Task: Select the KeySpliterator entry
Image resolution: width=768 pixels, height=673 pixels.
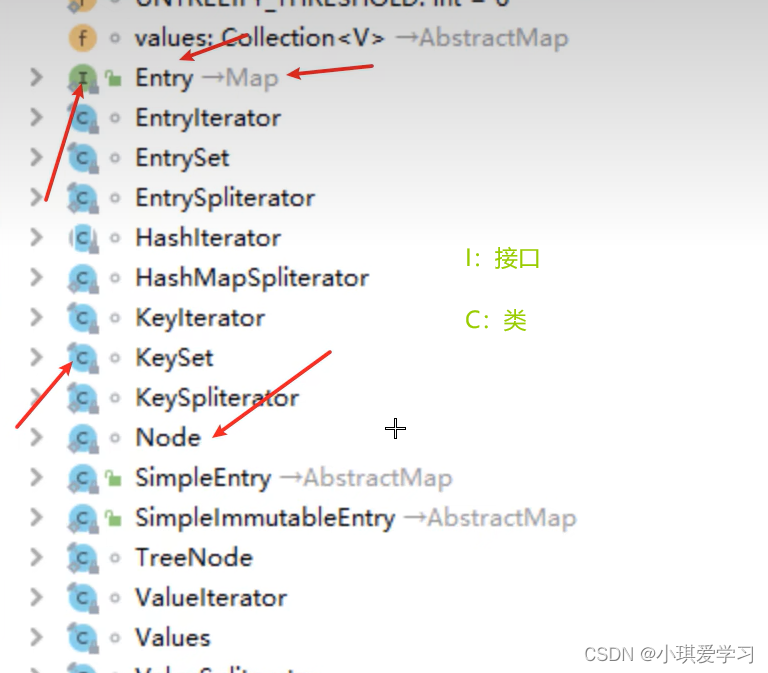Action: click(217, 398)
